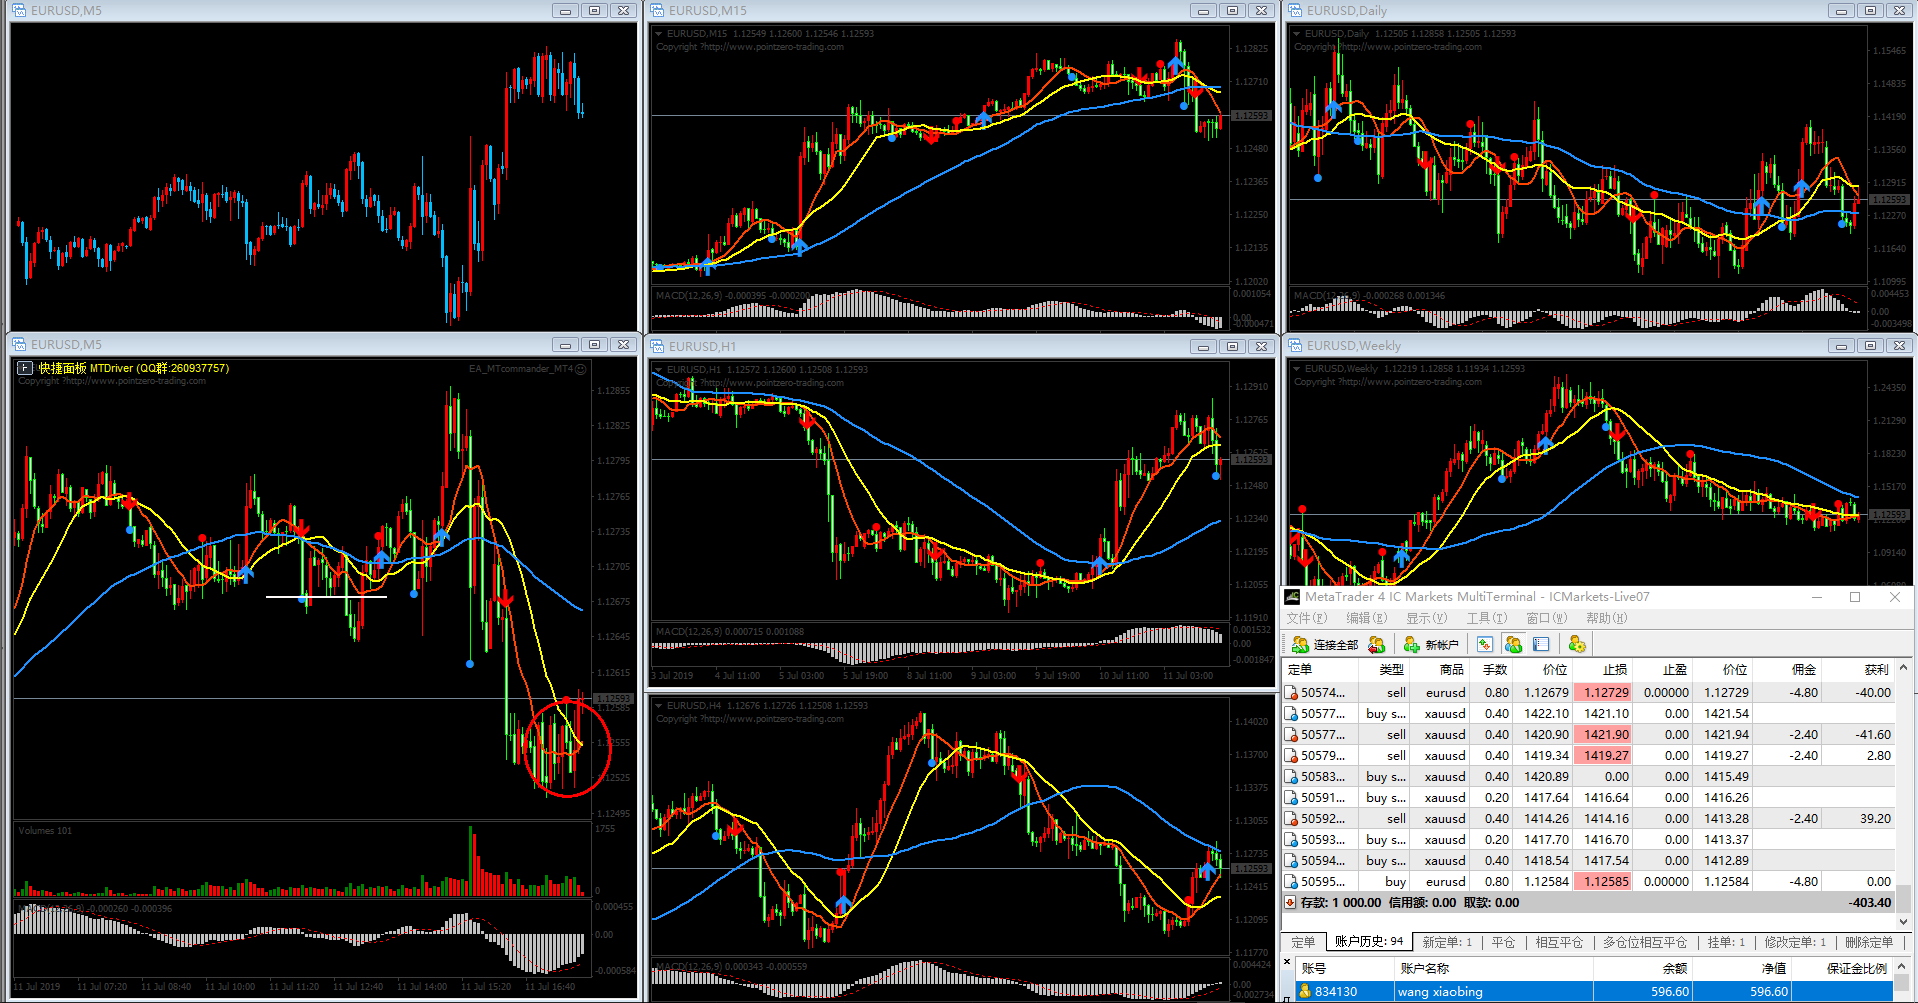Switch to the 账户历史: 94 tab

click(x=1369, y=941)
